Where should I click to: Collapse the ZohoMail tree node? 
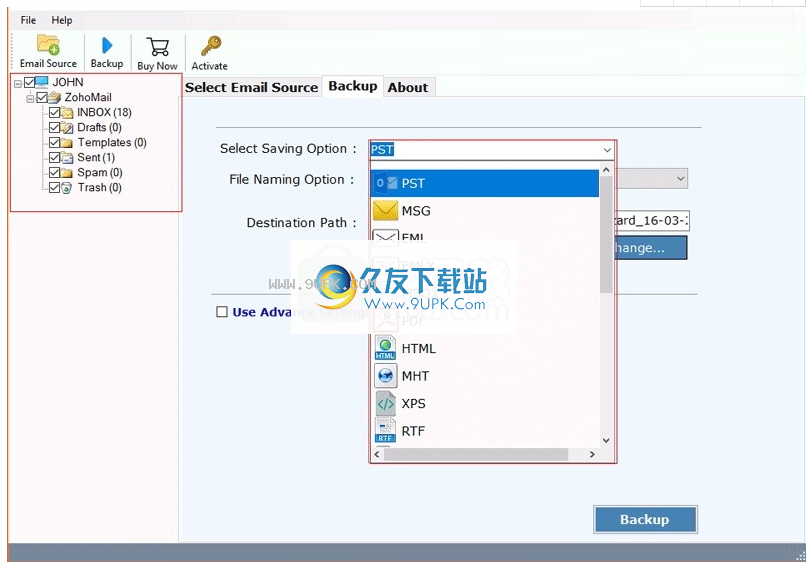click(x=30, y=98)
